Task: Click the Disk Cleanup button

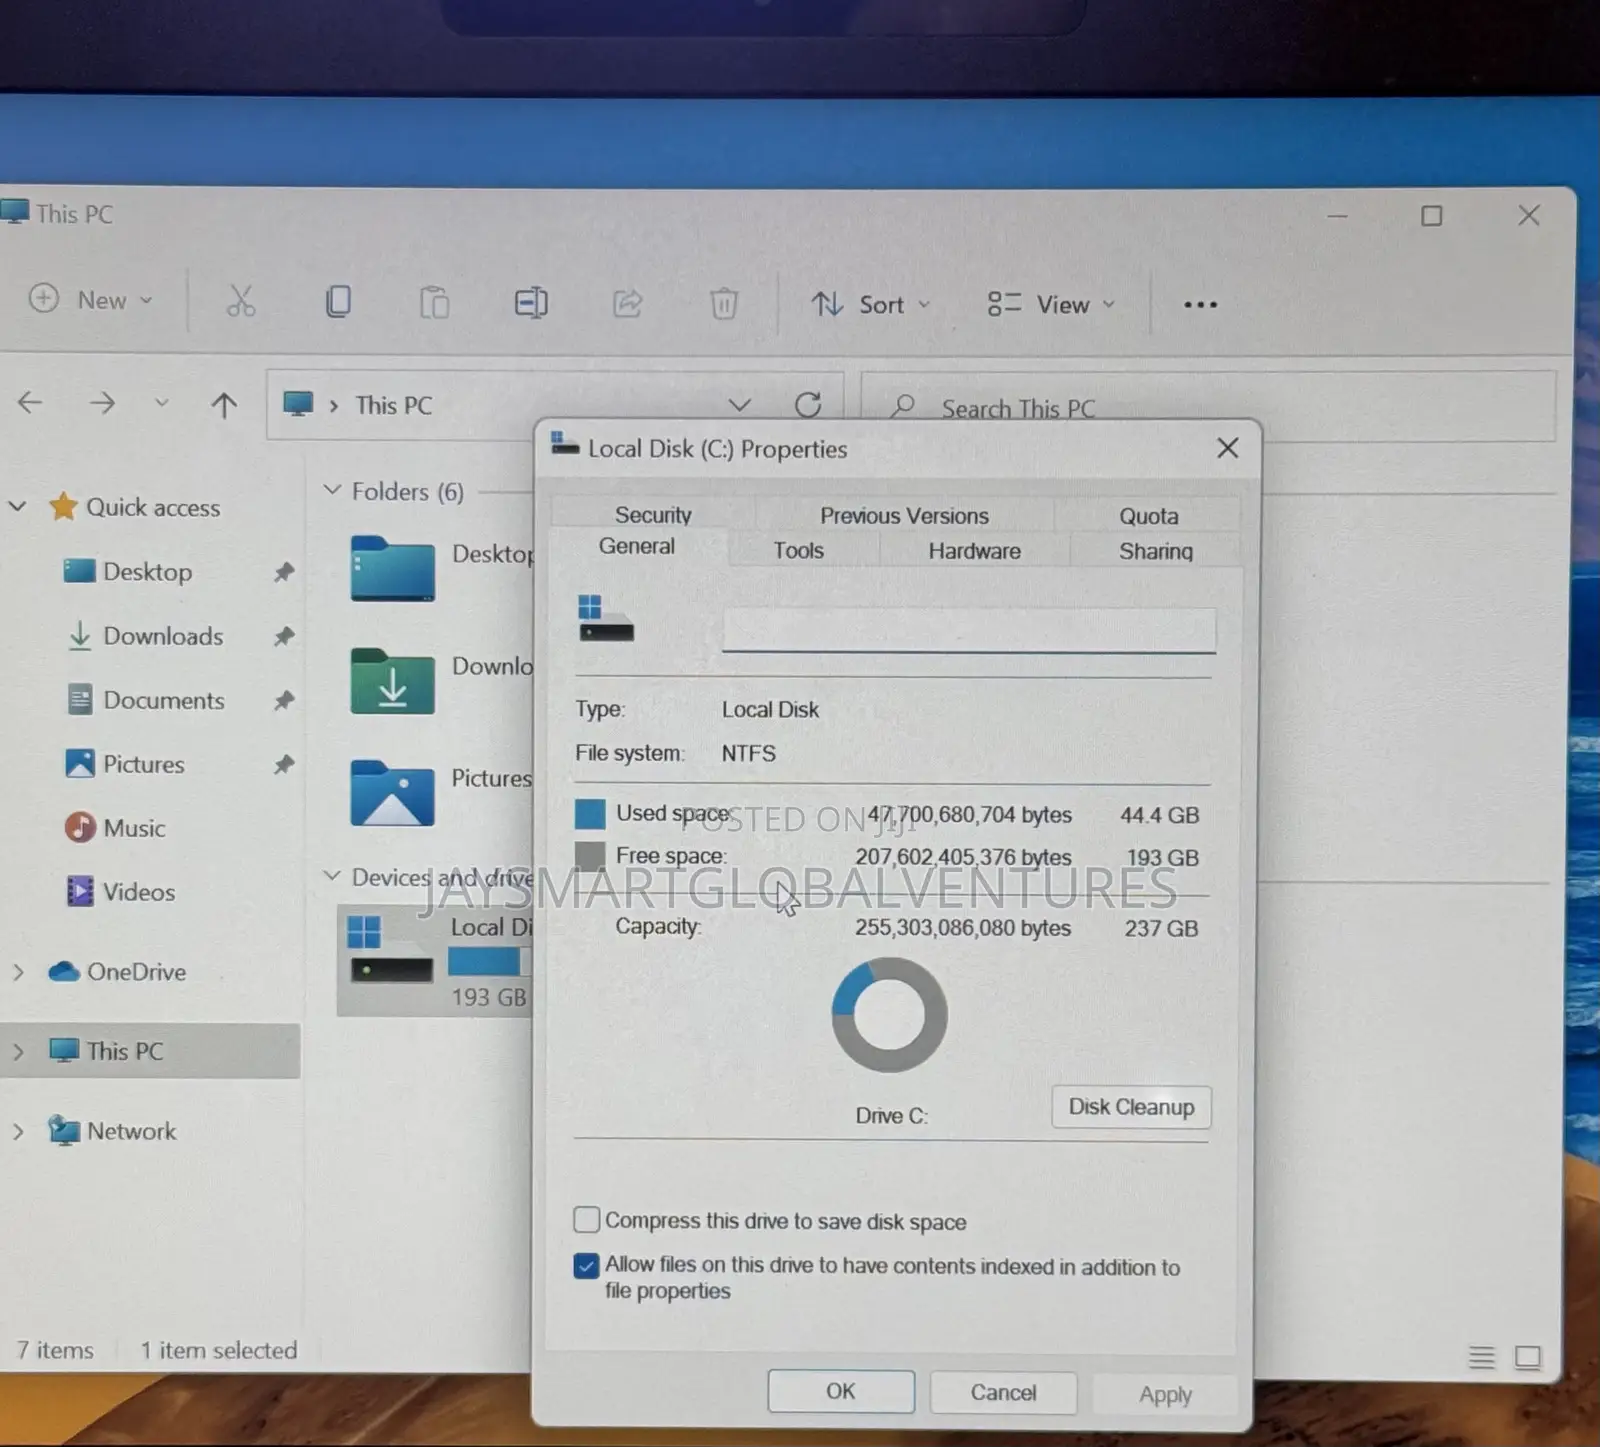Action: click(x=1131, y=1107)
